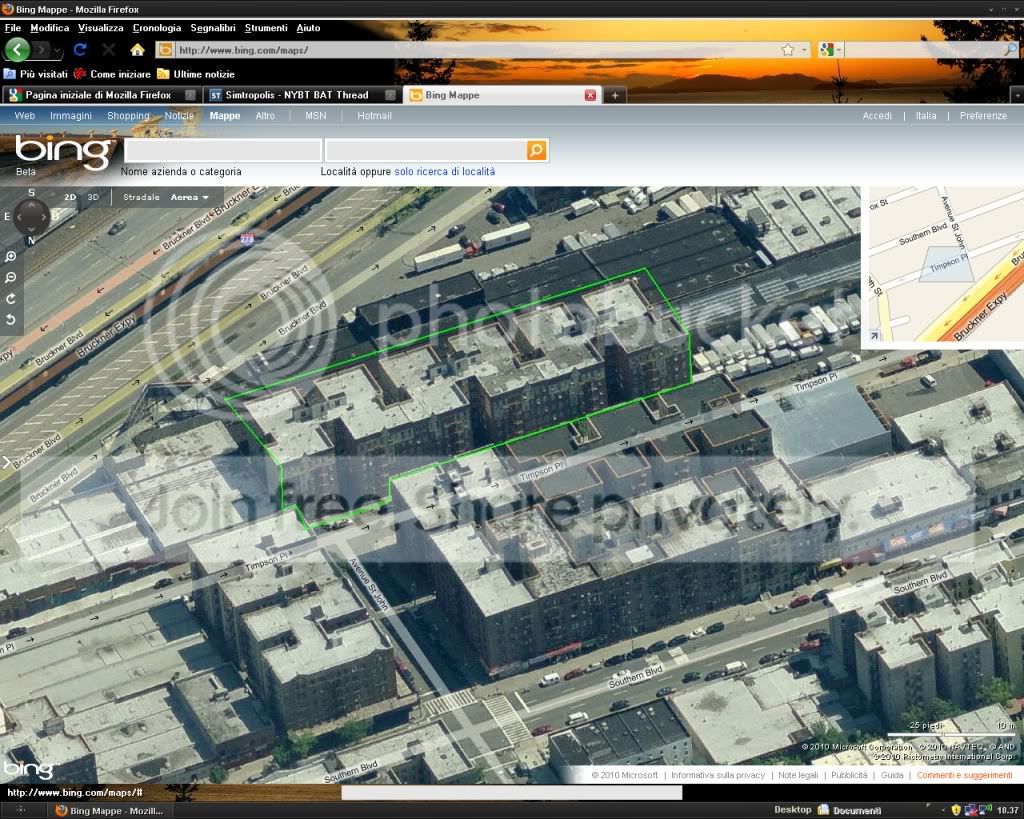Switch the map to 3D mode
The width and height of the screenshot is (1024, 819).
[x=93, y=197]
